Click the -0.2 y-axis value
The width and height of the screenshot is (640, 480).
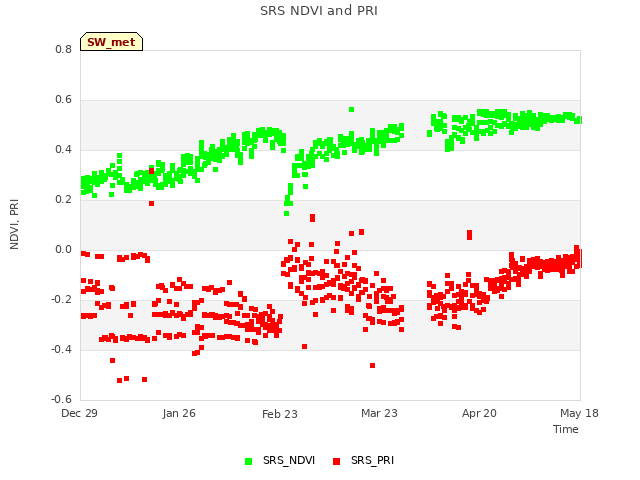pos(62,299)
